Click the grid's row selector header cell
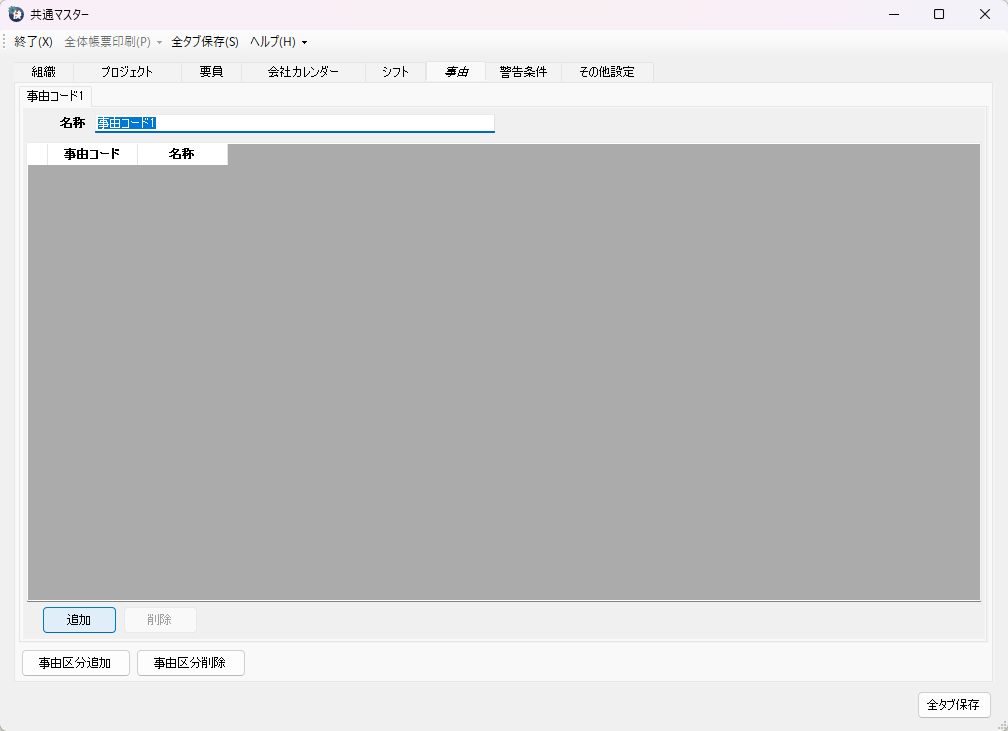1008x731 pixels. coord(38,154)
